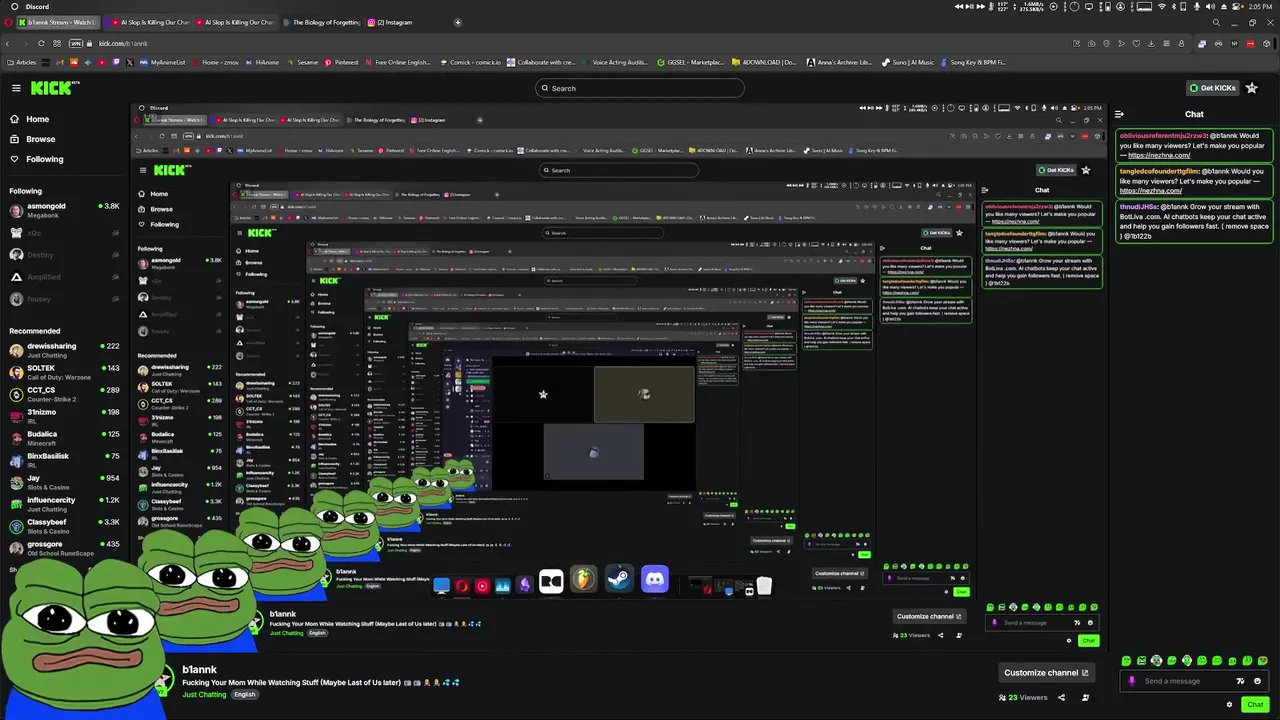Click the share icon beside the largest 23 Viewers
The image size is (1280, 720).
[x=1061, y=697]
